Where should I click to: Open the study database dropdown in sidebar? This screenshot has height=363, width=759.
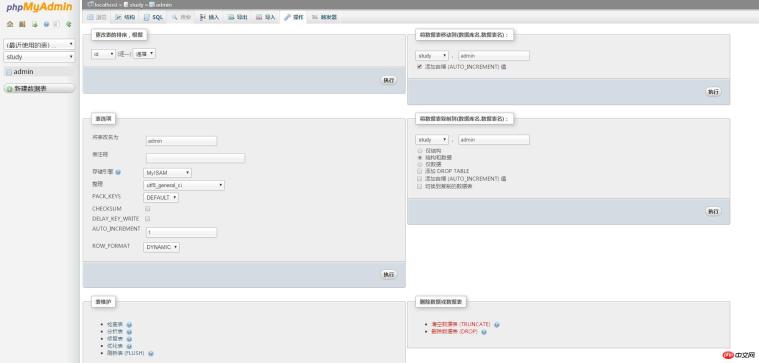[x=39, y=57]
